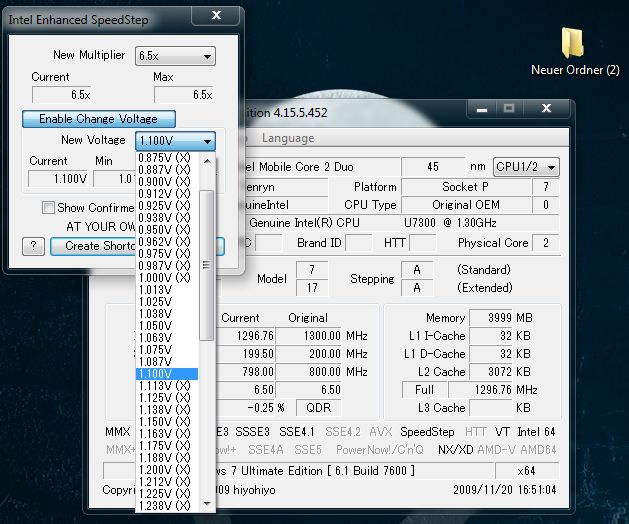This screenshot has width=629, height=524.
Task: Toggle the Show Confirmed checkbox
Action: point(48,208)
